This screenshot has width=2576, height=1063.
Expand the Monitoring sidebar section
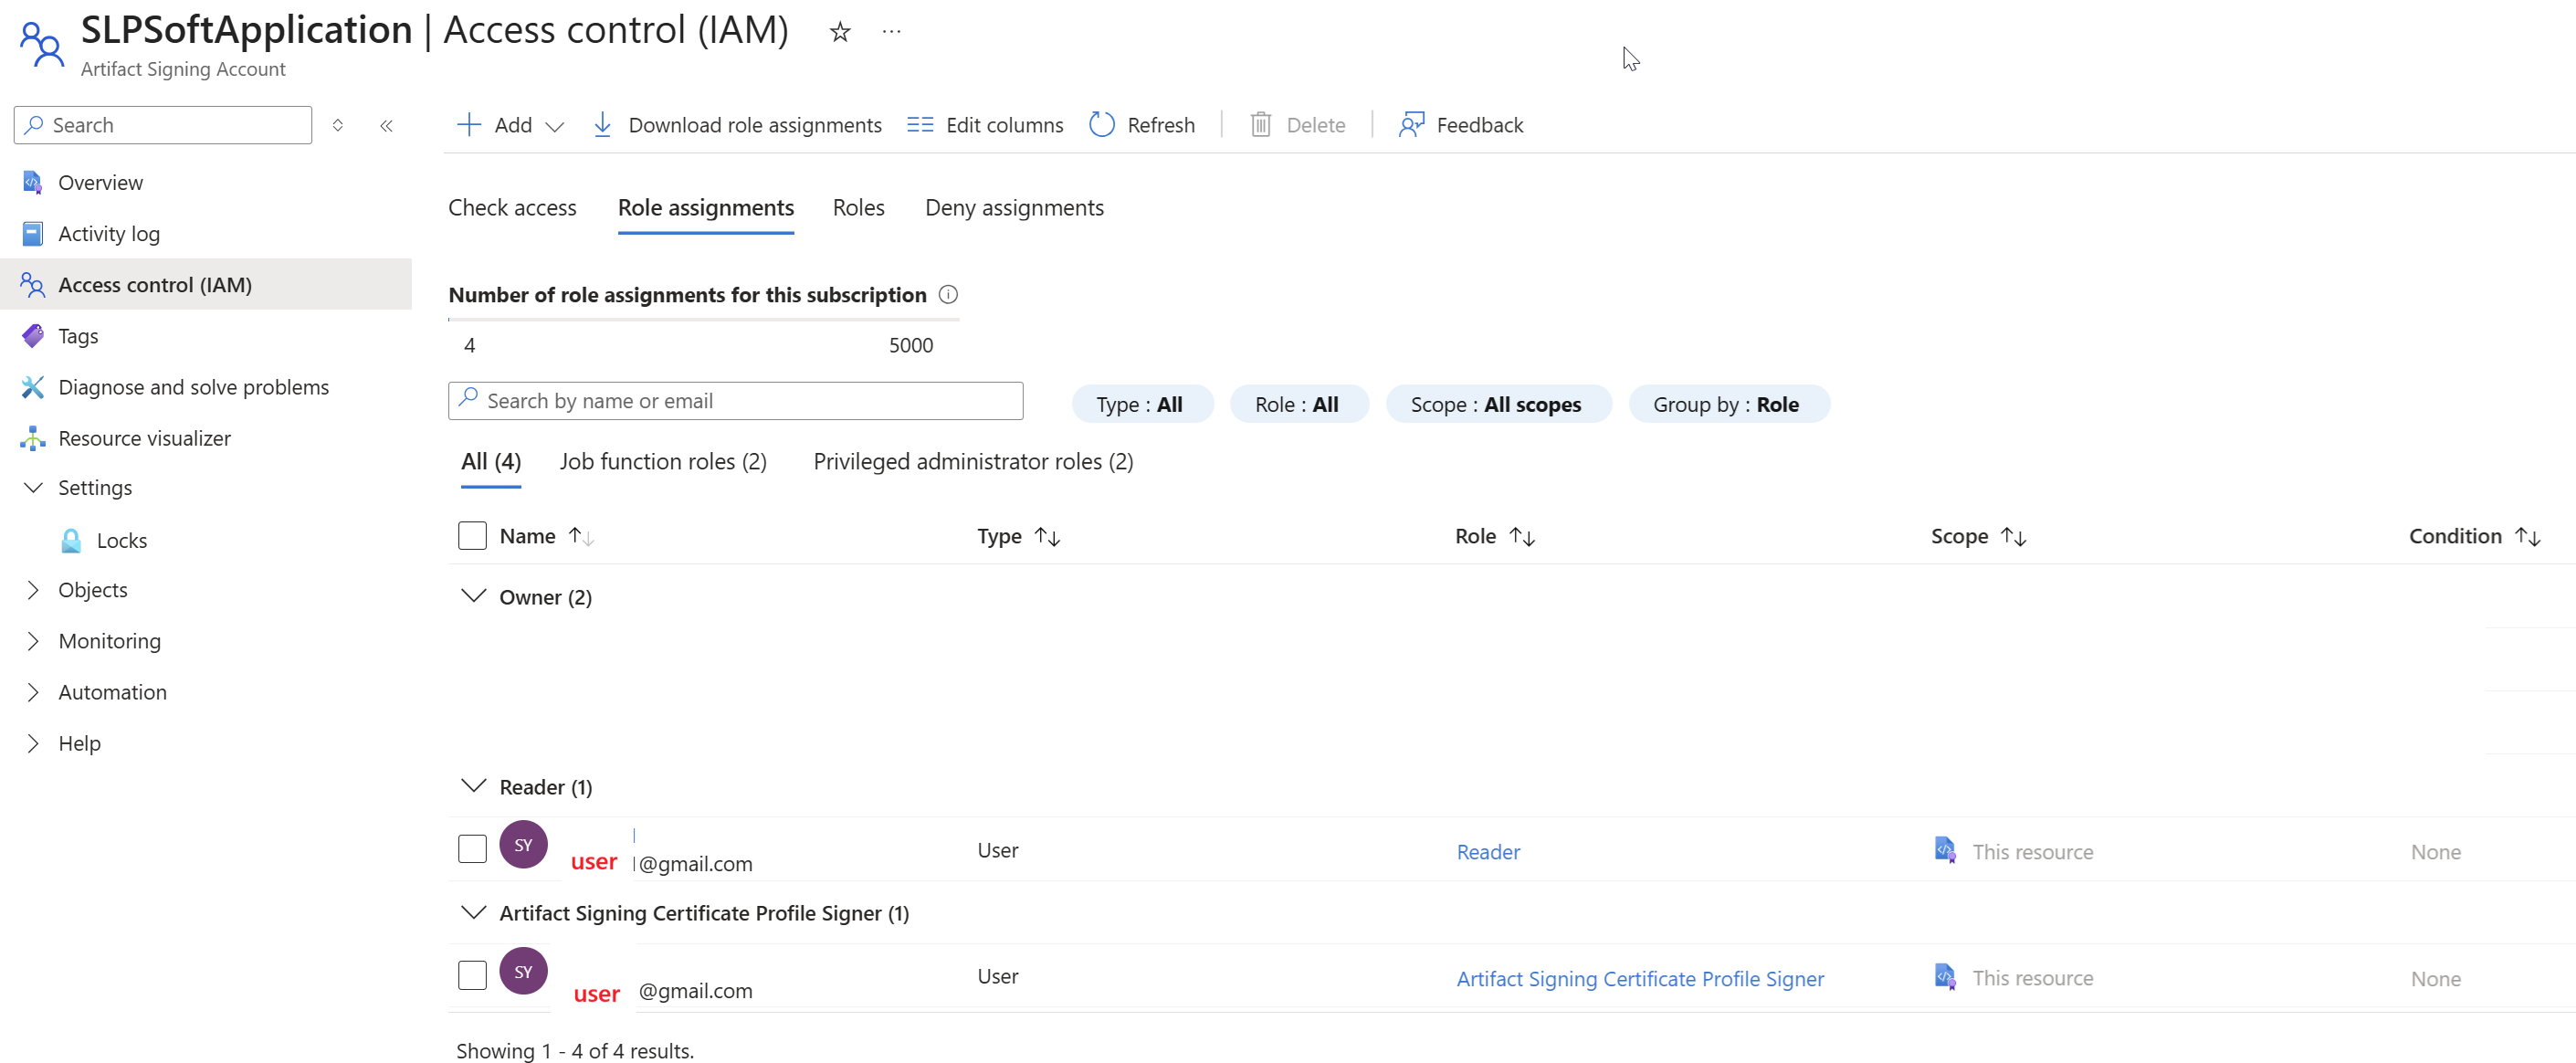tap(32, 640)
